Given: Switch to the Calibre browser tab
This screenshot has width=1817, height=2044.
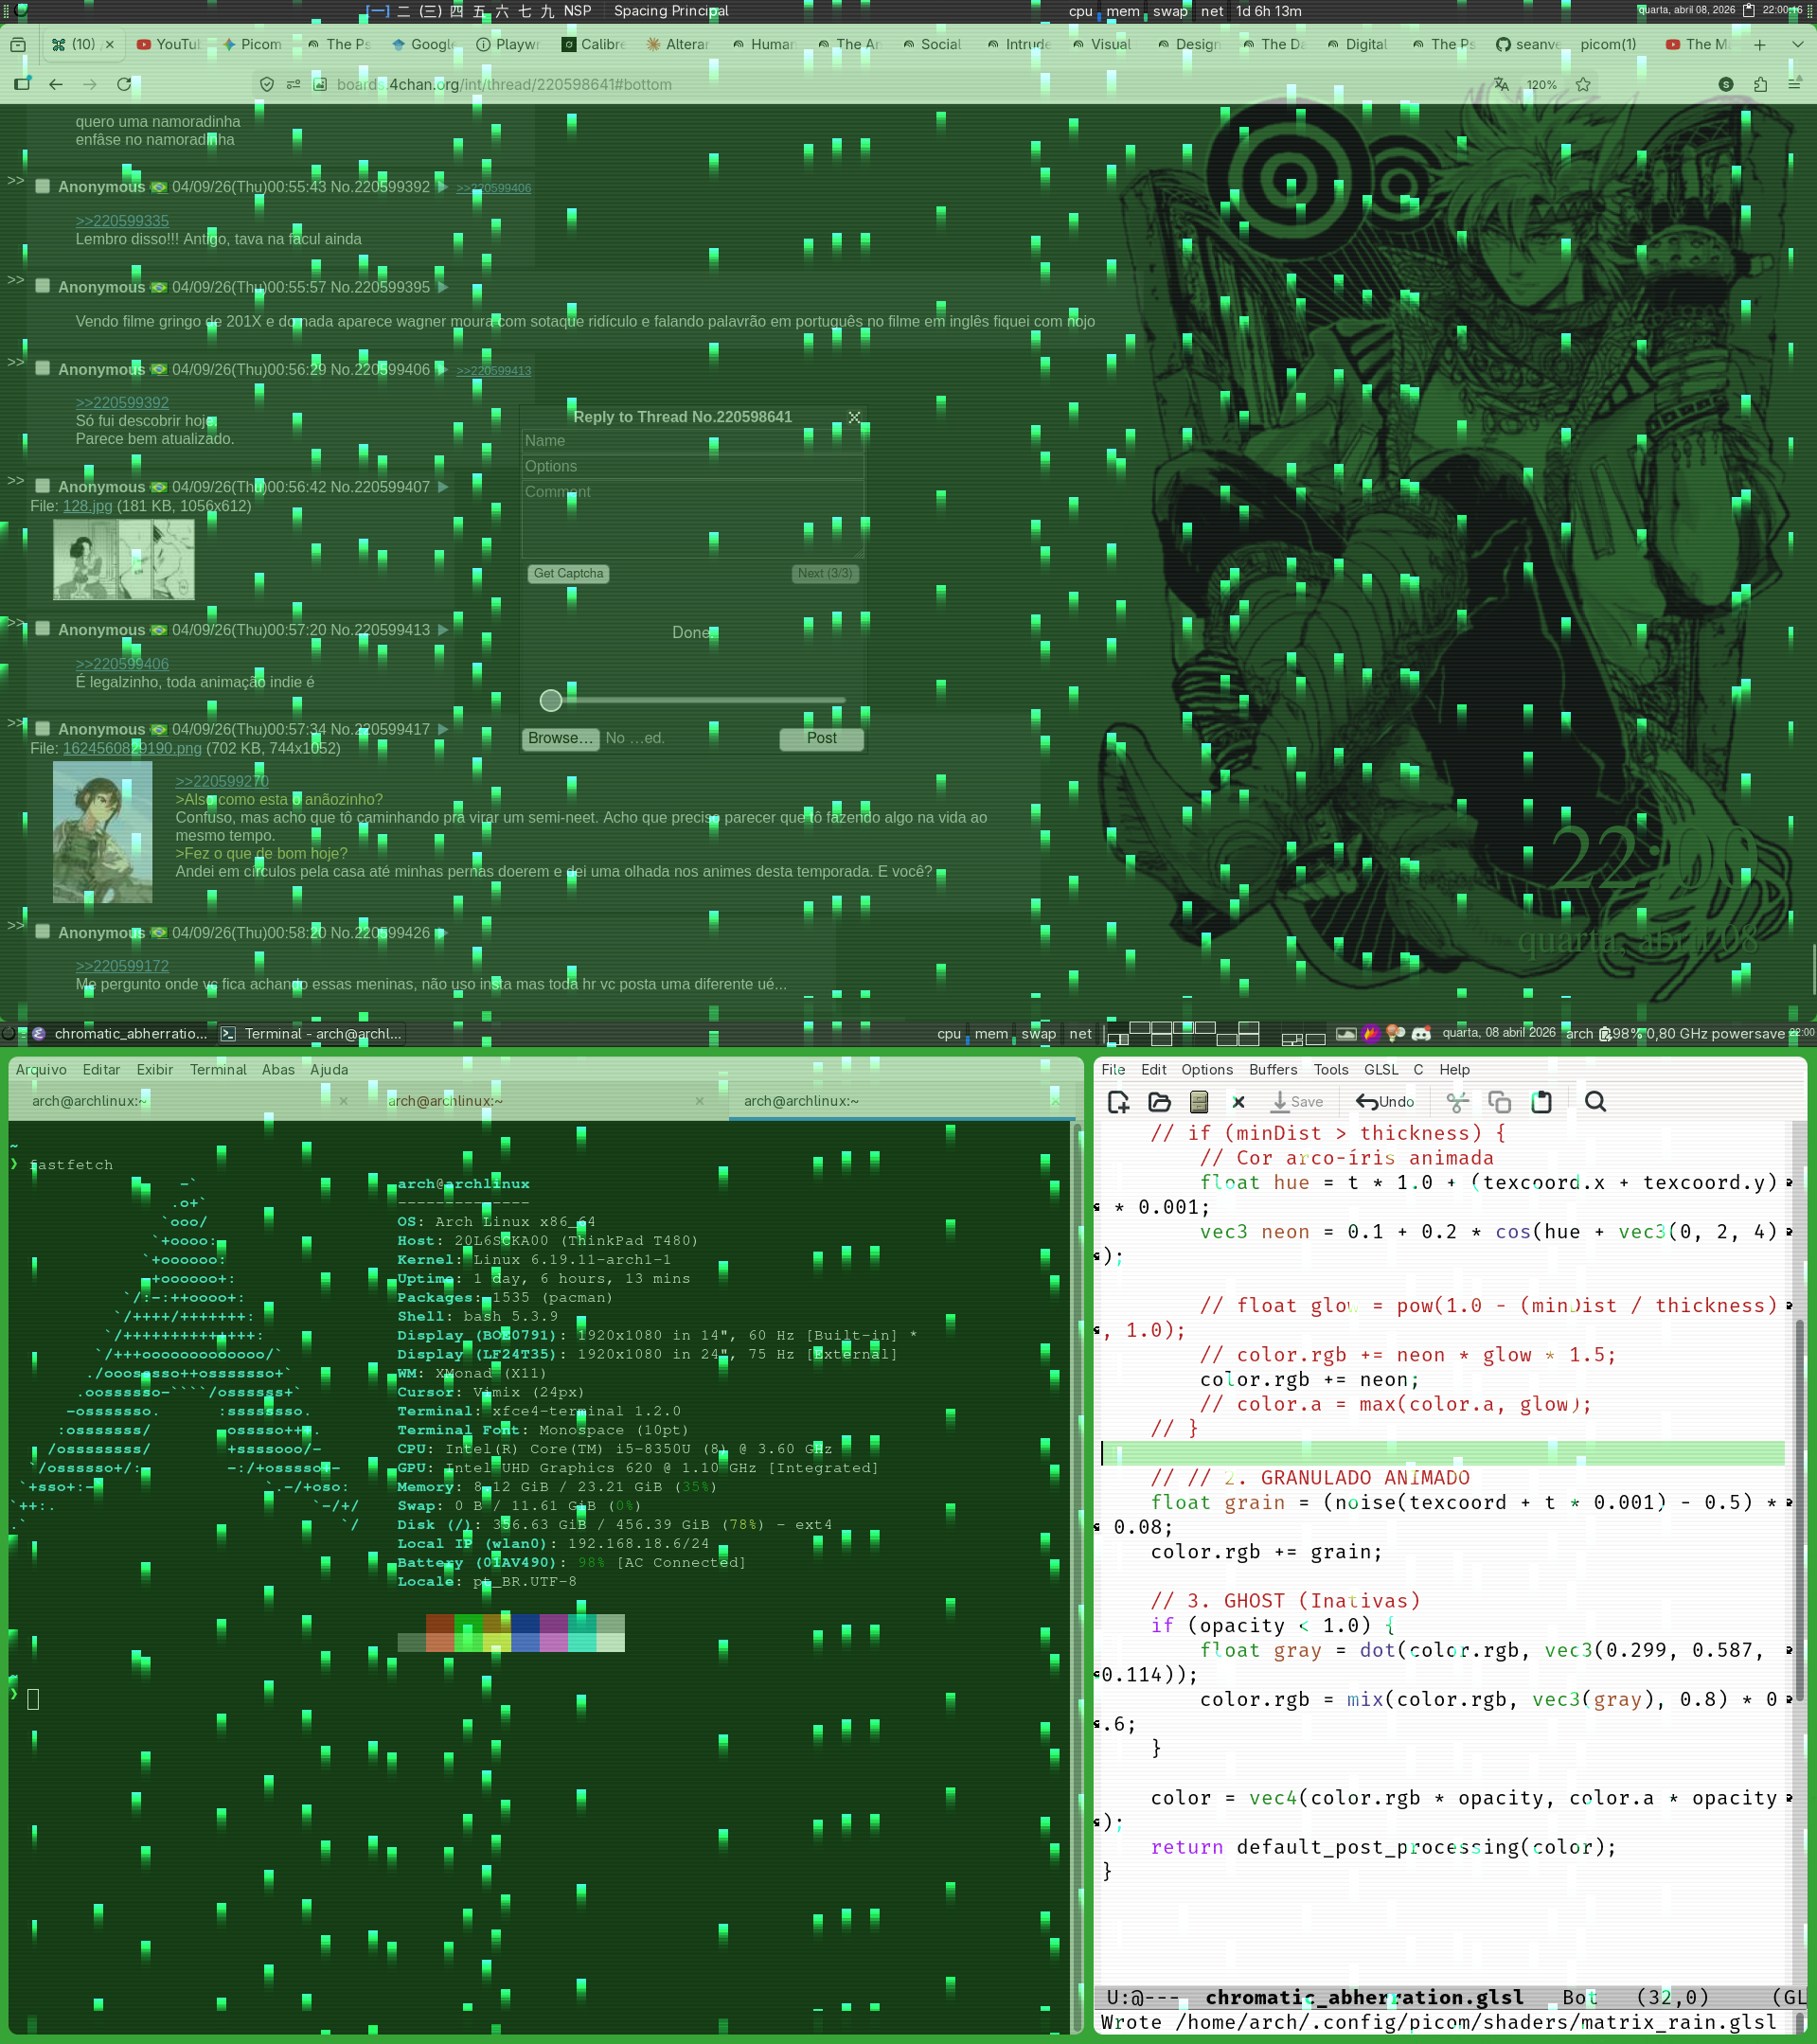Looking at the screenshot, I should [592, 45].
